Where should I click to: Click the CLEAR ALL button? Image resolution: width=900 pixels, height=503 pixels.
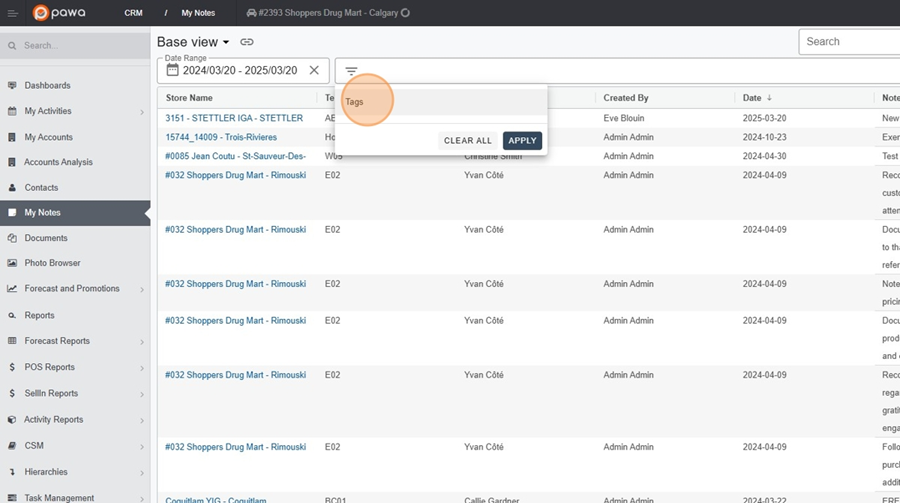(x=468, y=141)
